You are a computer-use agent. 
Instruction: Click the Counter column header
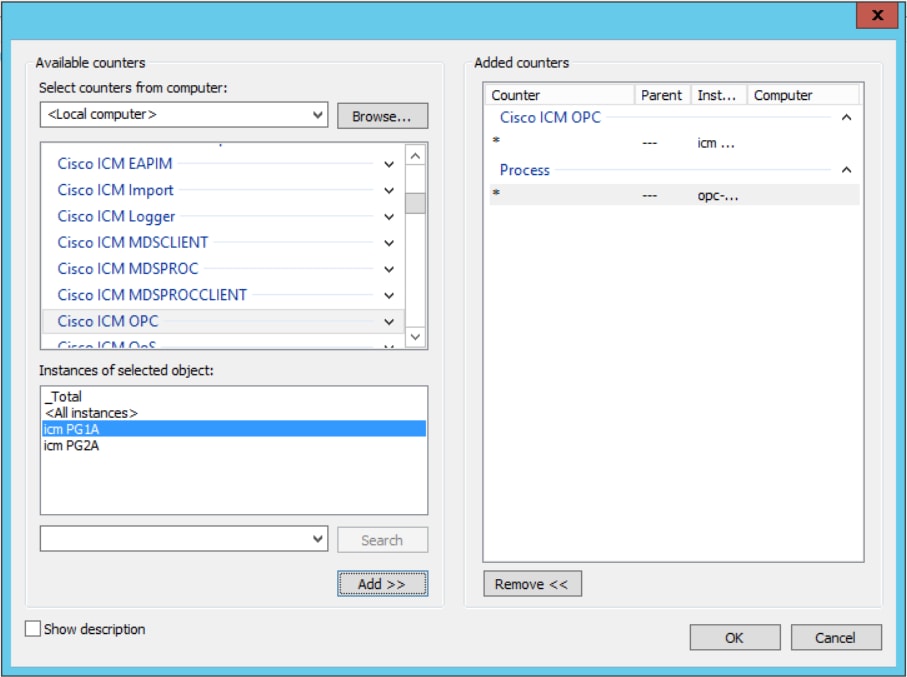tap(560, 95)
